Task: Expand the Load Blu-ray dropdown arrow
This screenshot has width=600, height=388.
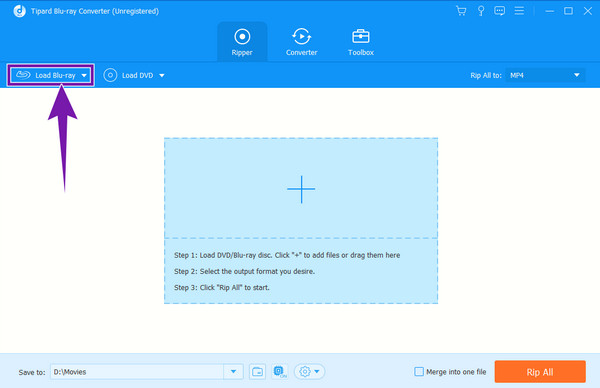Action: (x=84, y=75)
